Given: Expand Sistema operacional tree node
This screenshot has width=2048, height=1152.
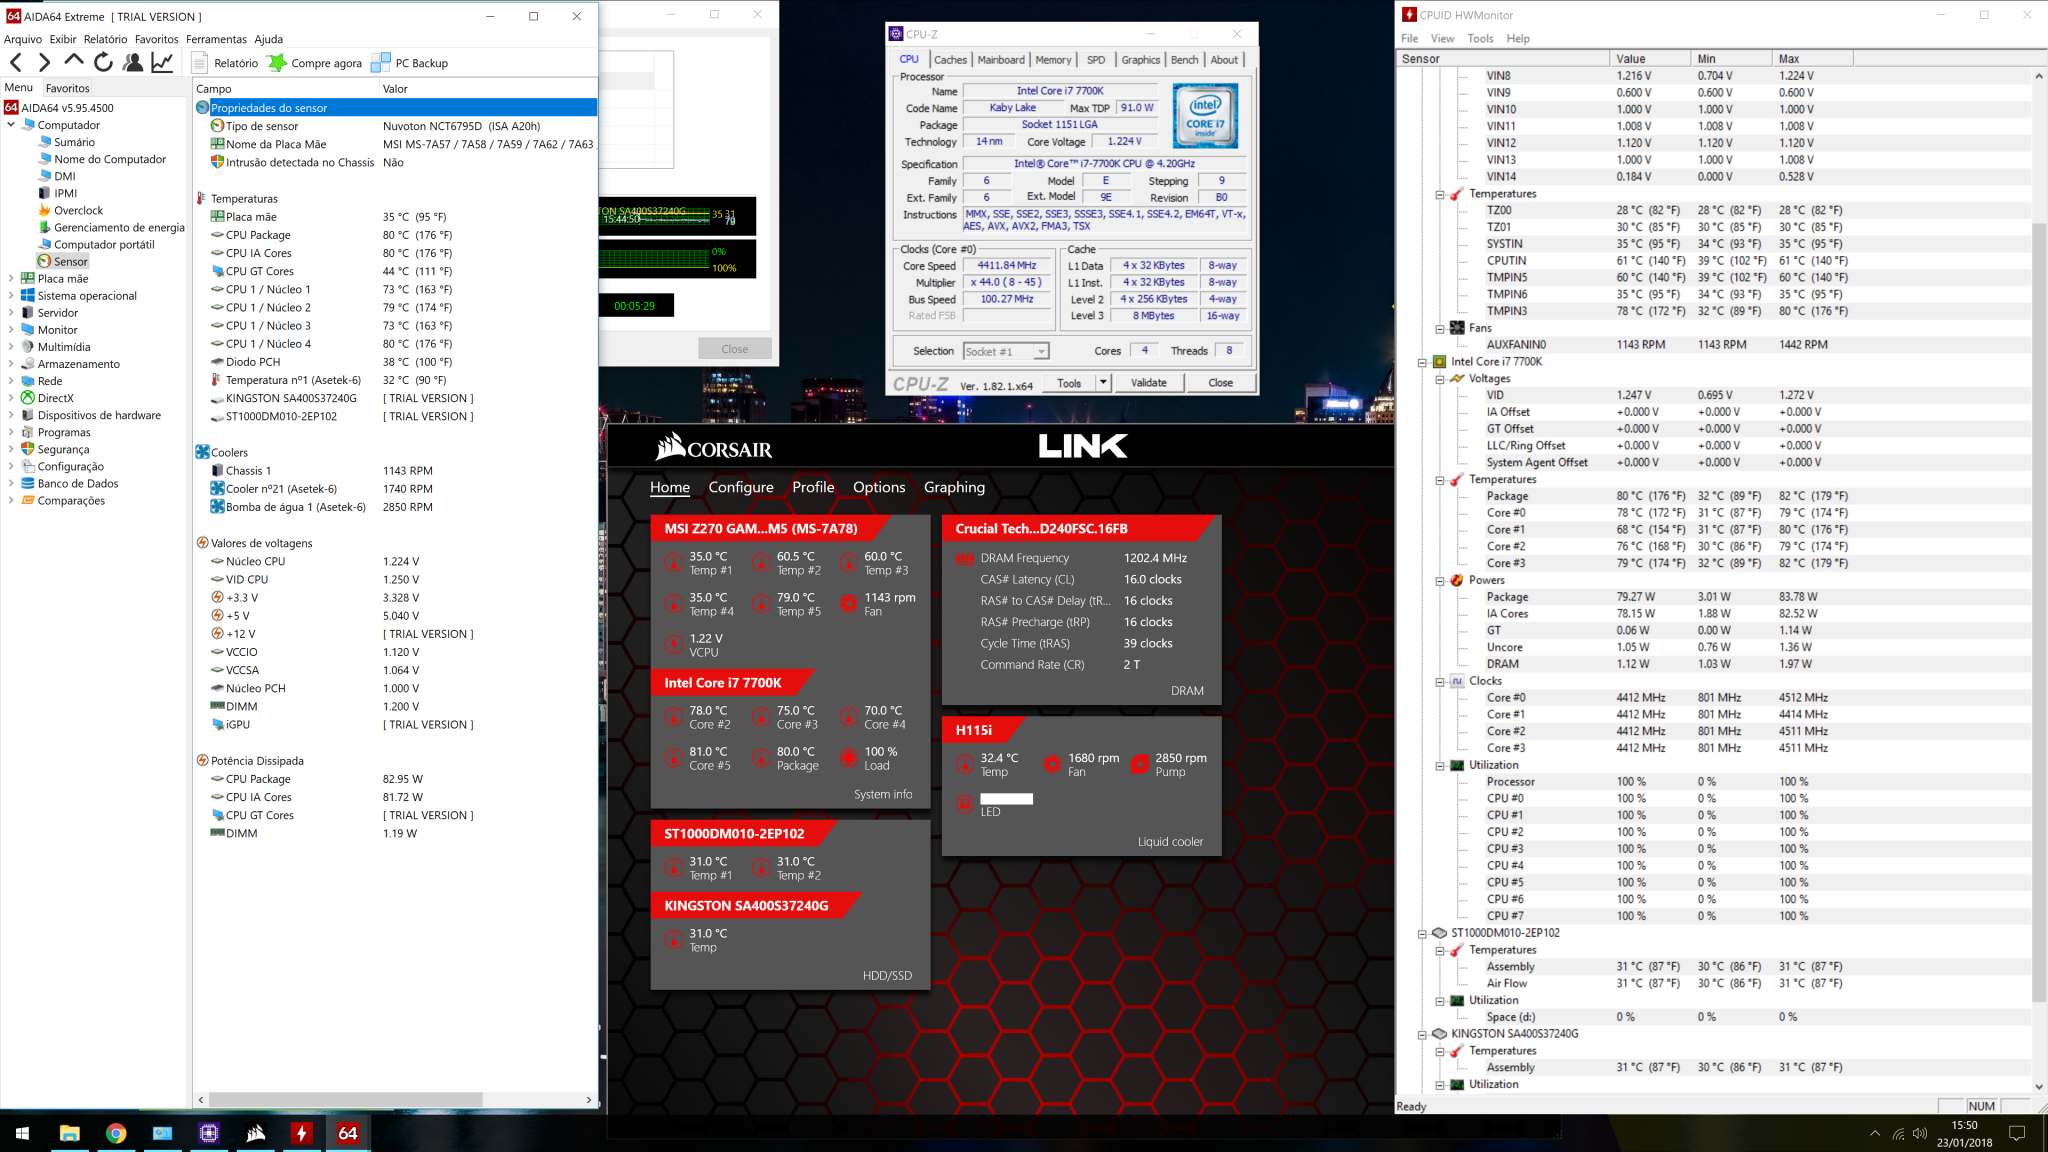Looking at the screenshot, I should click(x=11, y=296).
